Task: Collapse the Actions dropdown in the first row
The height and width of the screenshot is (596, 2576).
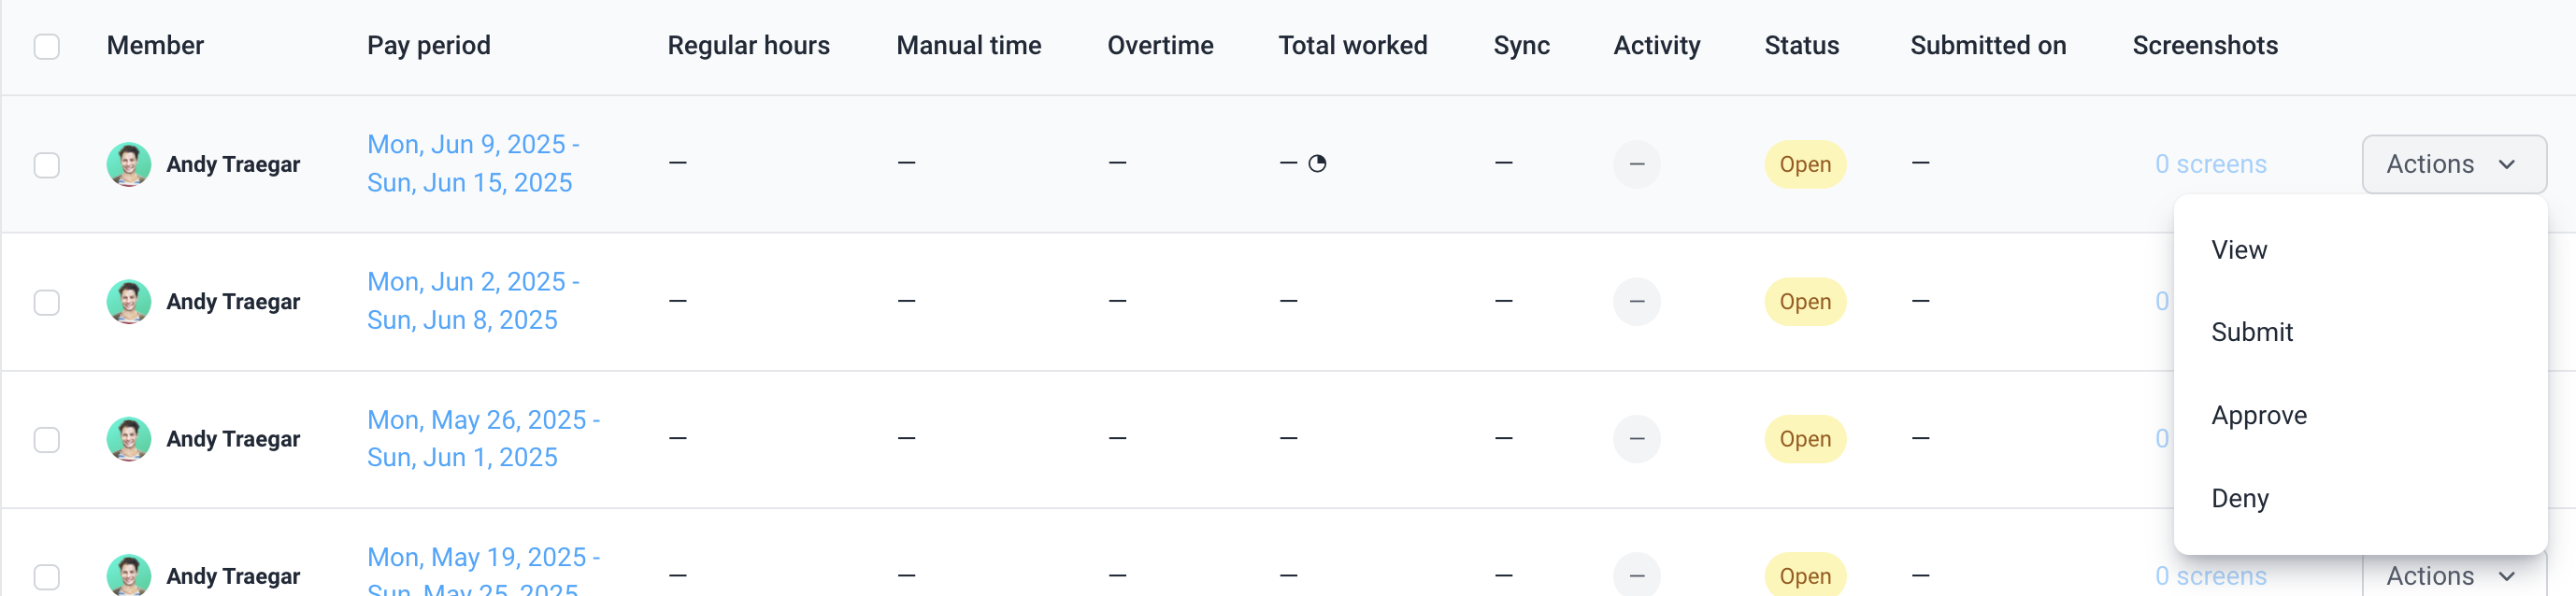Action: coord(2453,164)
